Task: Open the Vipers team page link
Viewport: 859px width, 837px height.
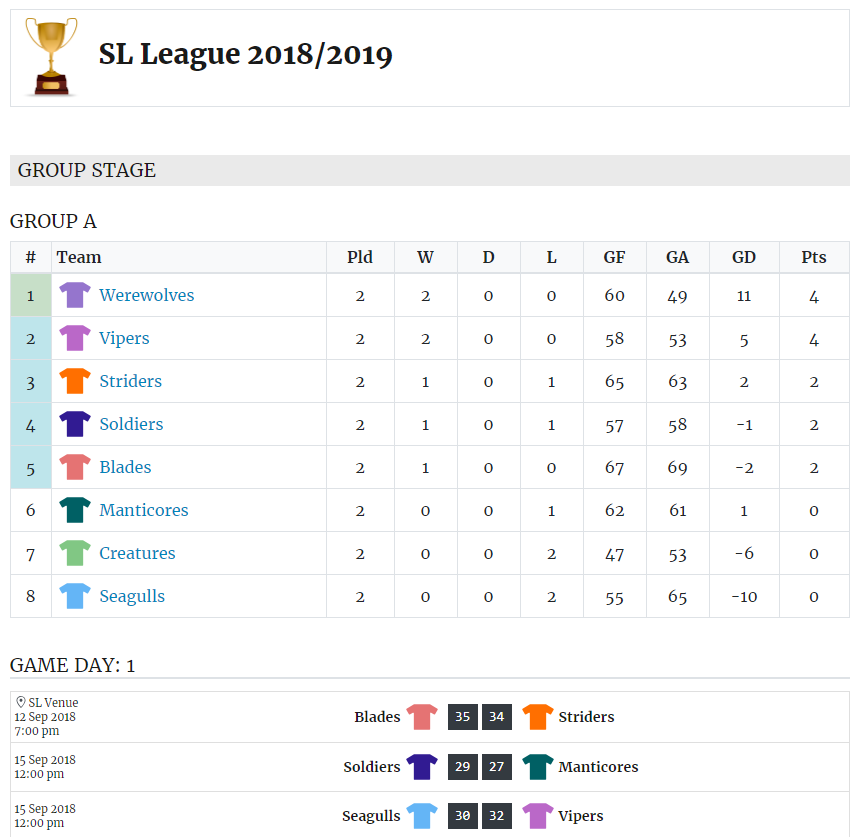Action: click(124, 338)
